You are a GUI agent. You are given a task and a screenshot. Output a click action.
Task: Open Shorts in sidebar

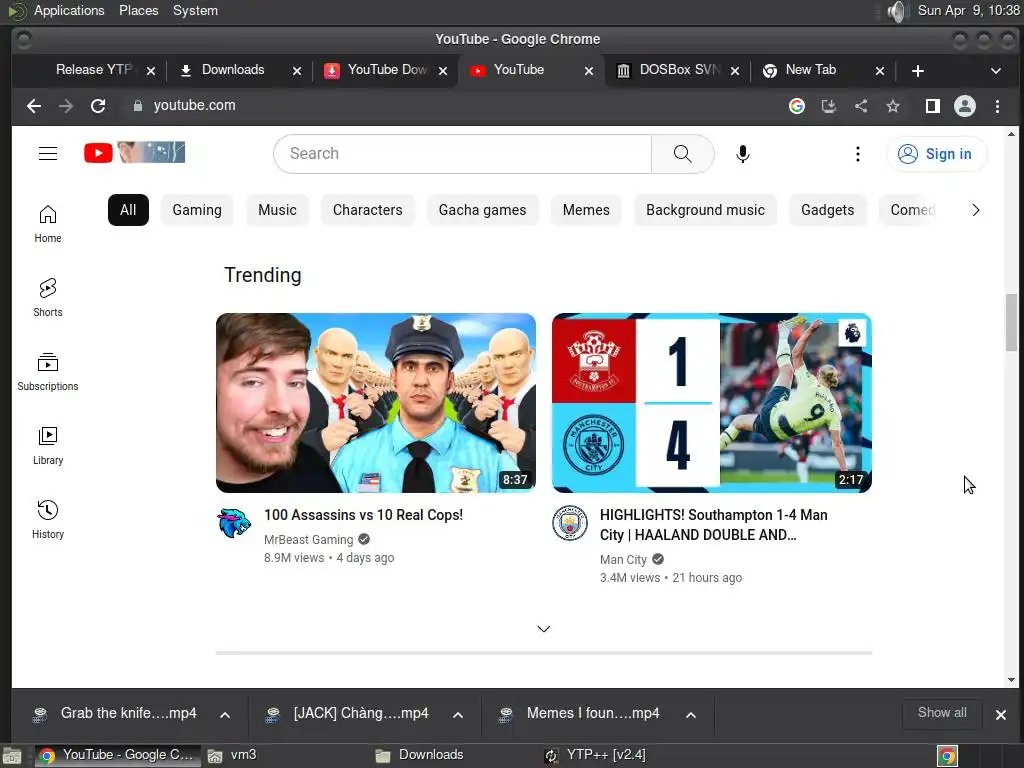(x=48, y=298)
